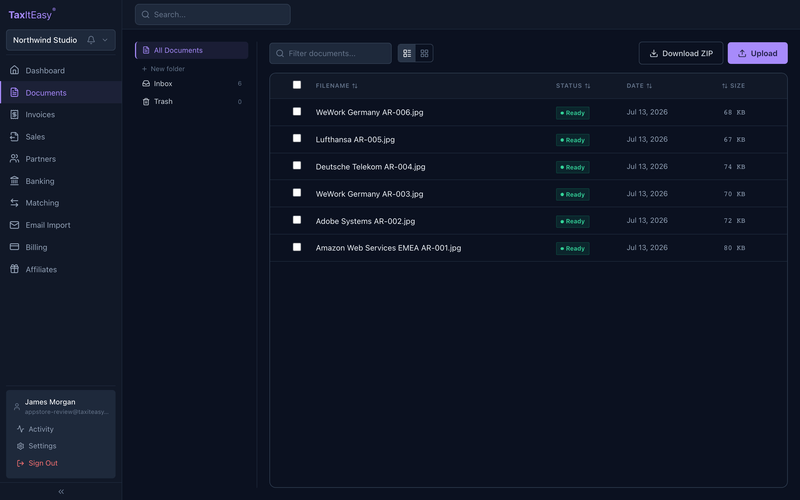Click the Filter documents input
This screenshot has height=500, width=800.
point(330,53)
